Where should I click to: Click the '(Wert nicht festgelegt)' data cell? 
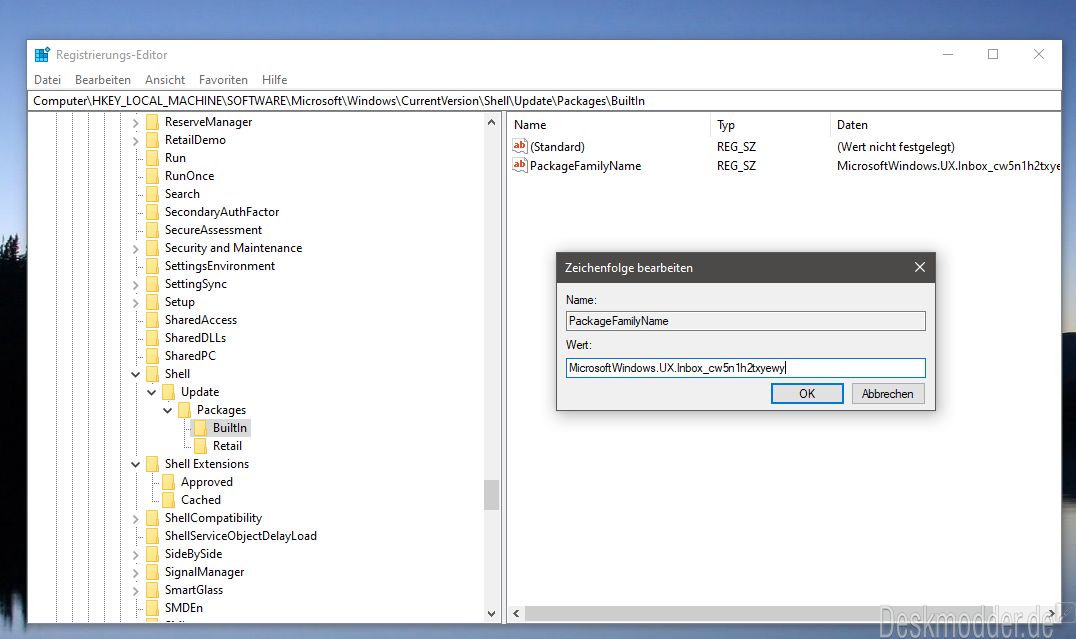pos(896,146)
